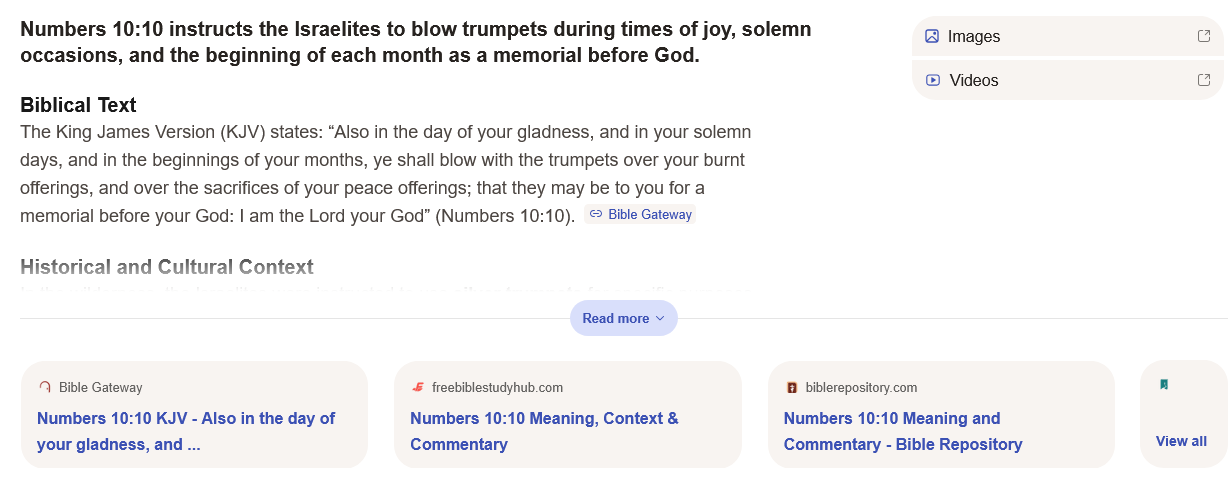Expand the answer with Read more
Viewport: 1228px width, 492px height.
click(x=616, y=318)
